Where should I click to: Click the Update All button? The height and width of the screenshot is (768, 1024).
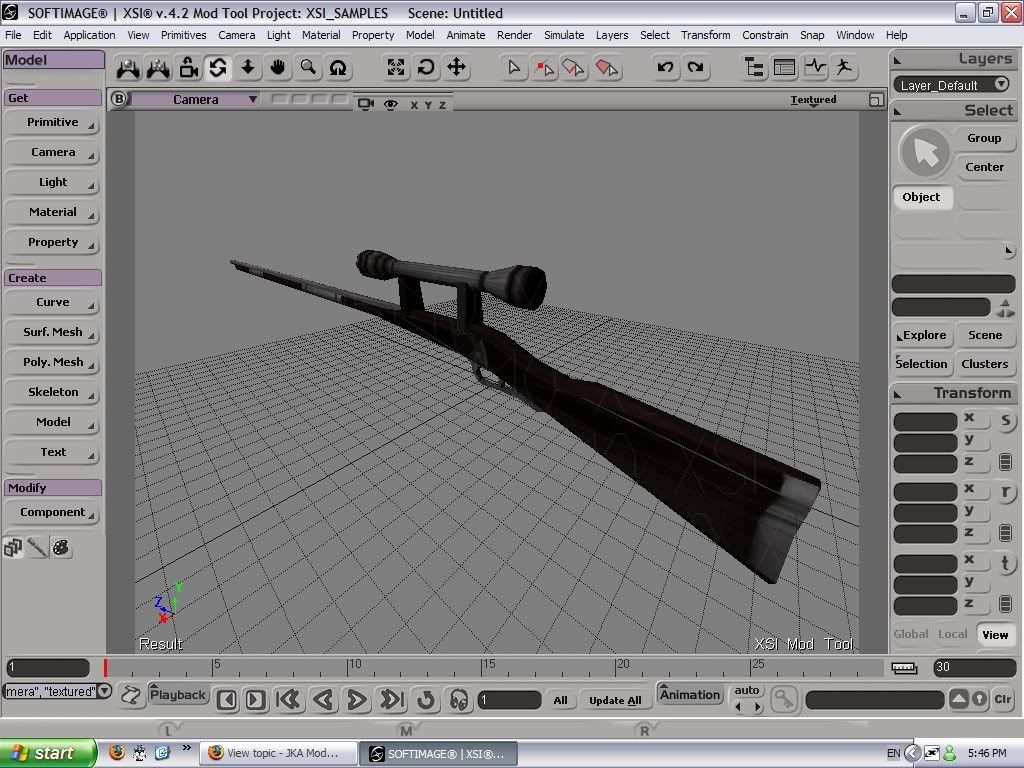click(x=615, y=700)
